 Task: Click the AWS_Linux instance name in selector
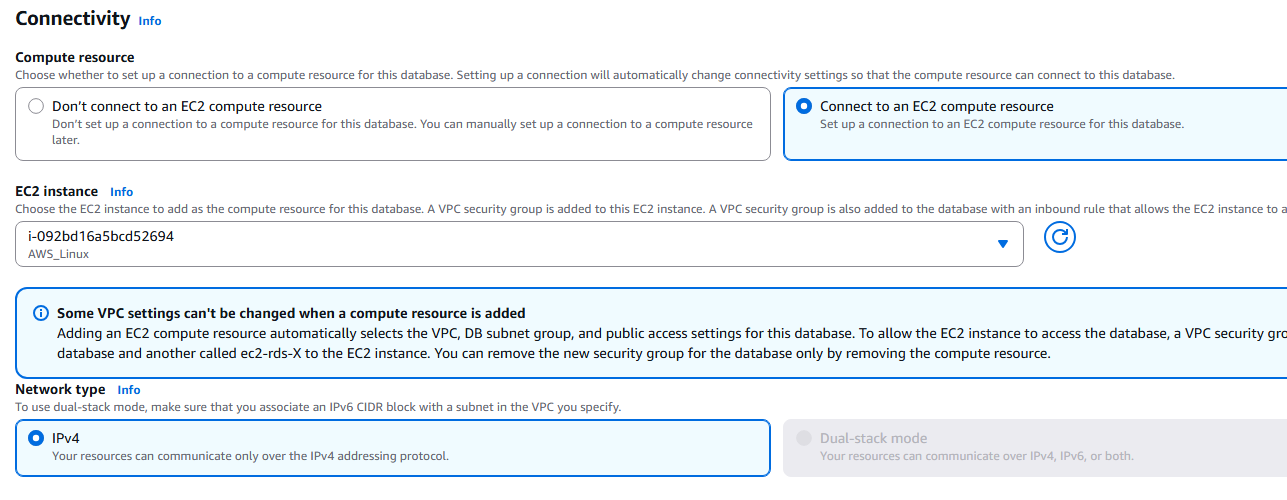coord(59,254)
